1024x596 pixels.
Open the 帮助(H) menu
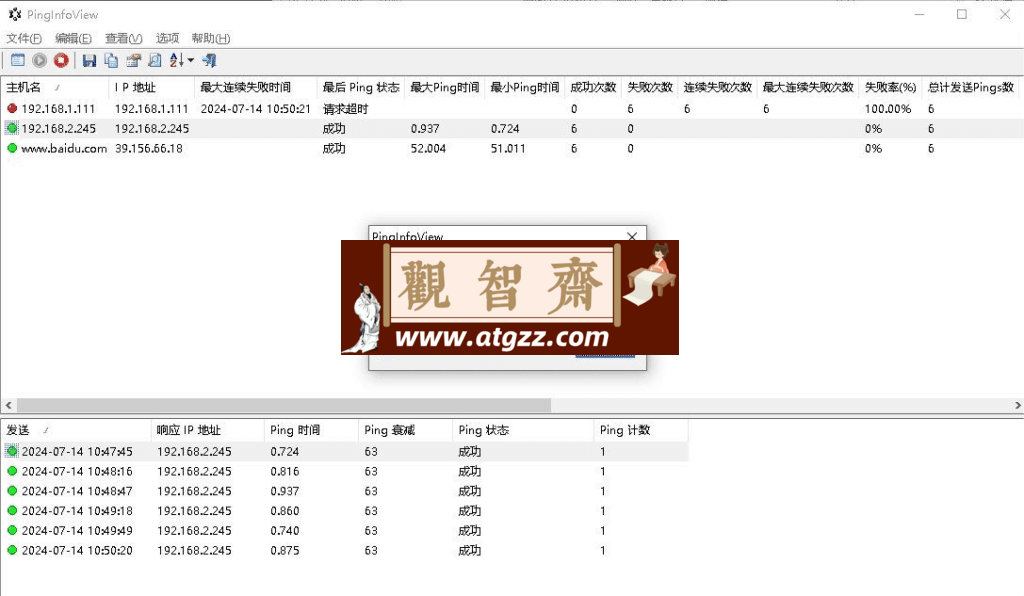coord(210,39)
